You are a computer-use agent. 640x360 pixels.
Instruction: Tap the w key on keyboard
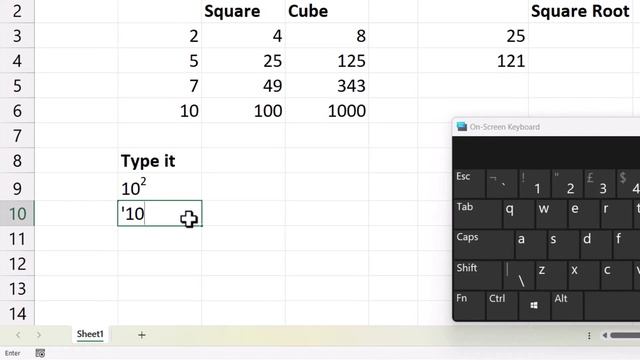tap(551, 213)
